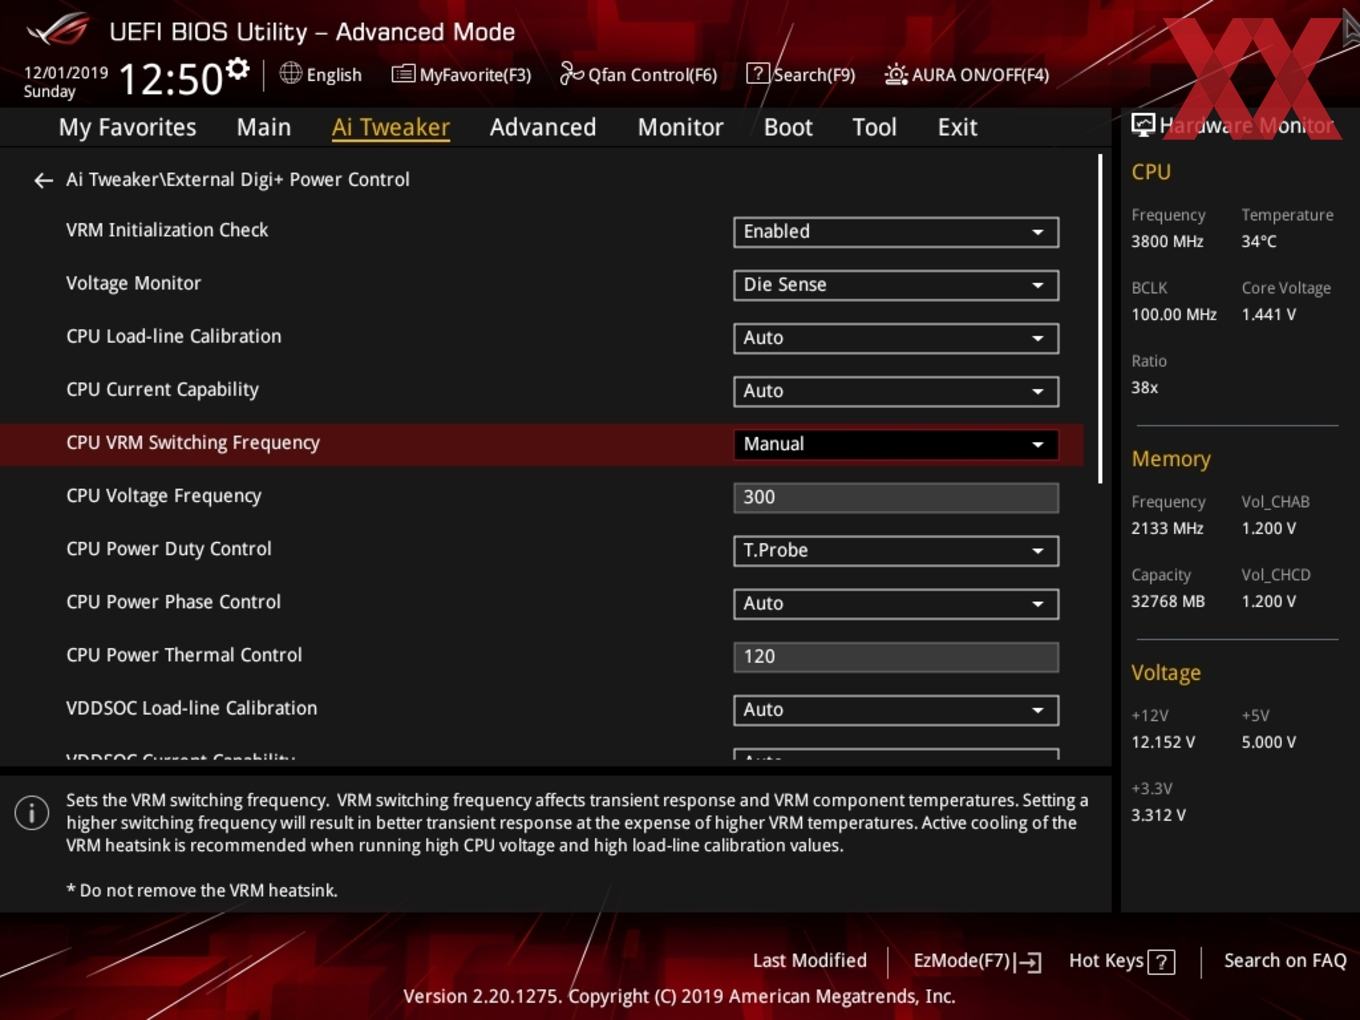Select CPU Voltage Frequency label

(164, 496)
